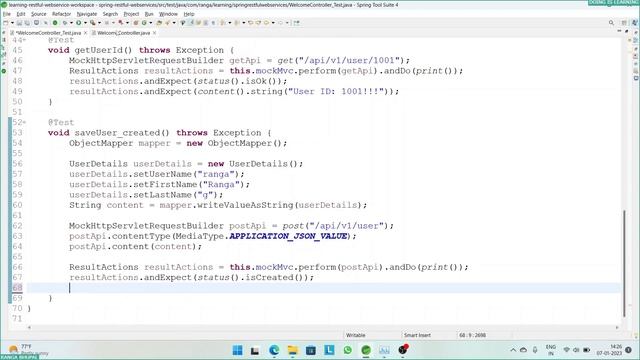Expand the Run dropdown arrow
The image size is (640, 360).
click(x=85, y=23)
